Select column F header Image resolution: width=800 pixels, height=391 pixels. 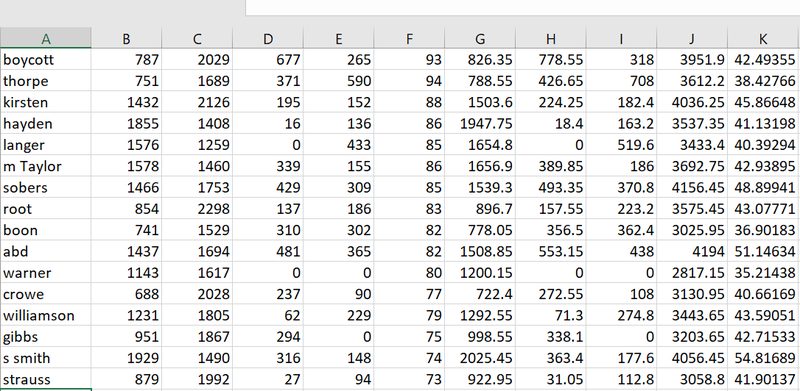[409, 38]
